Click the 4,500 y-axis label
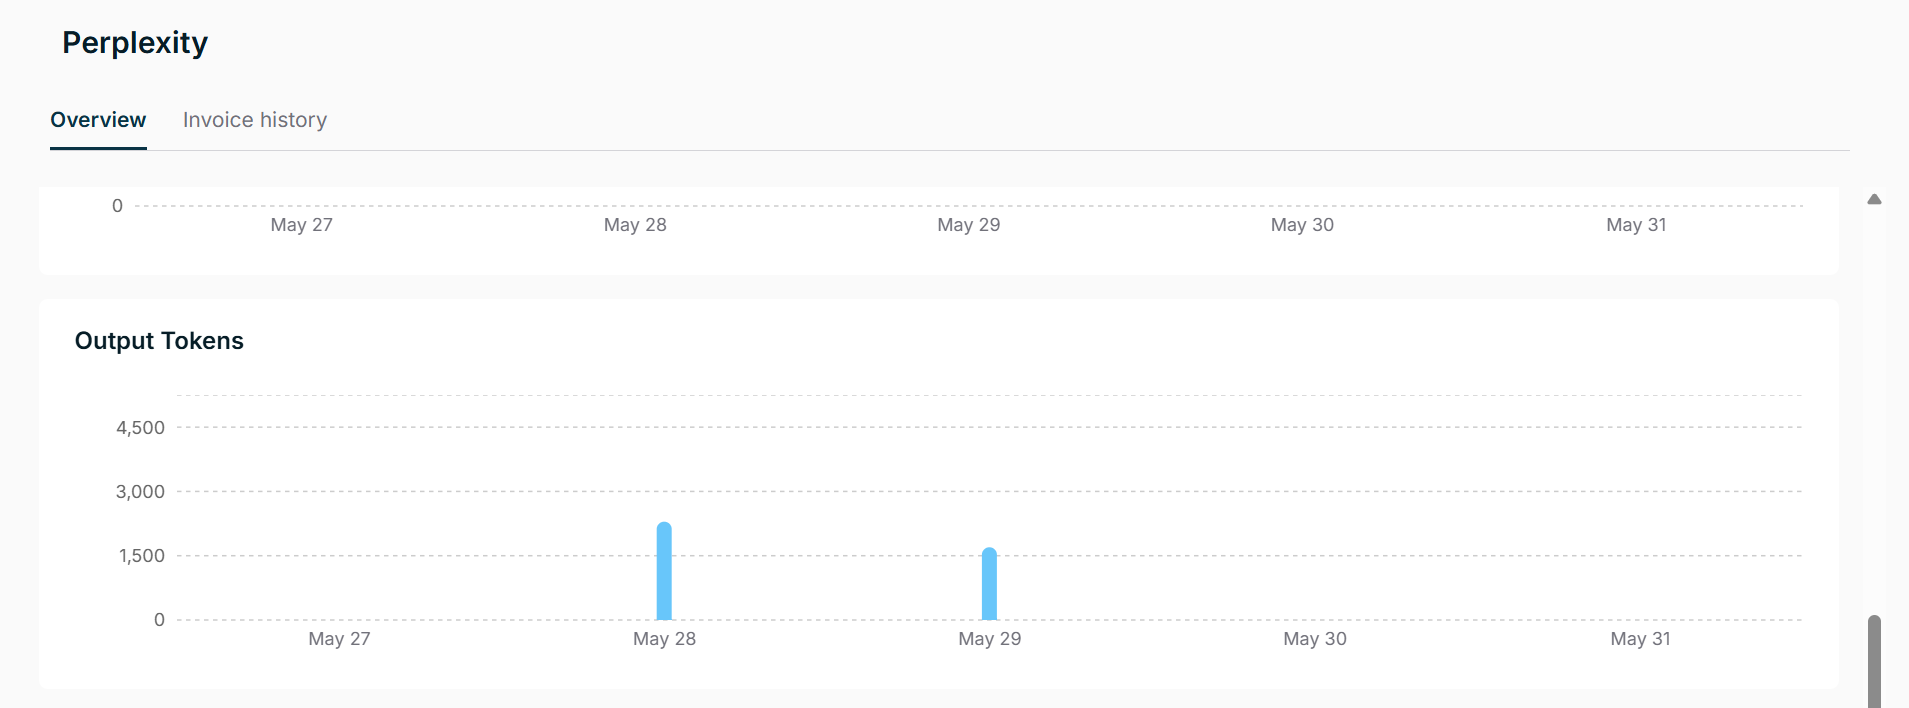Image resolution: width=1909 pixels, height=708 pixels. pos(140,428)
